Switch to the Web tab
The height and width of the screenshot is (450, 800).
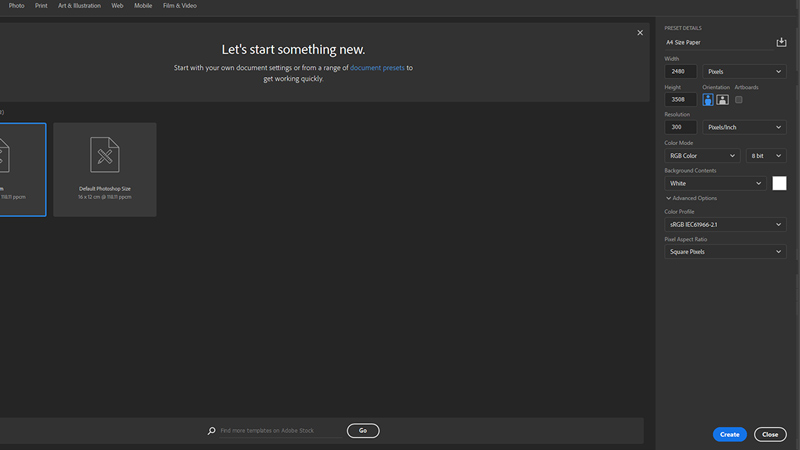(117, 6)
